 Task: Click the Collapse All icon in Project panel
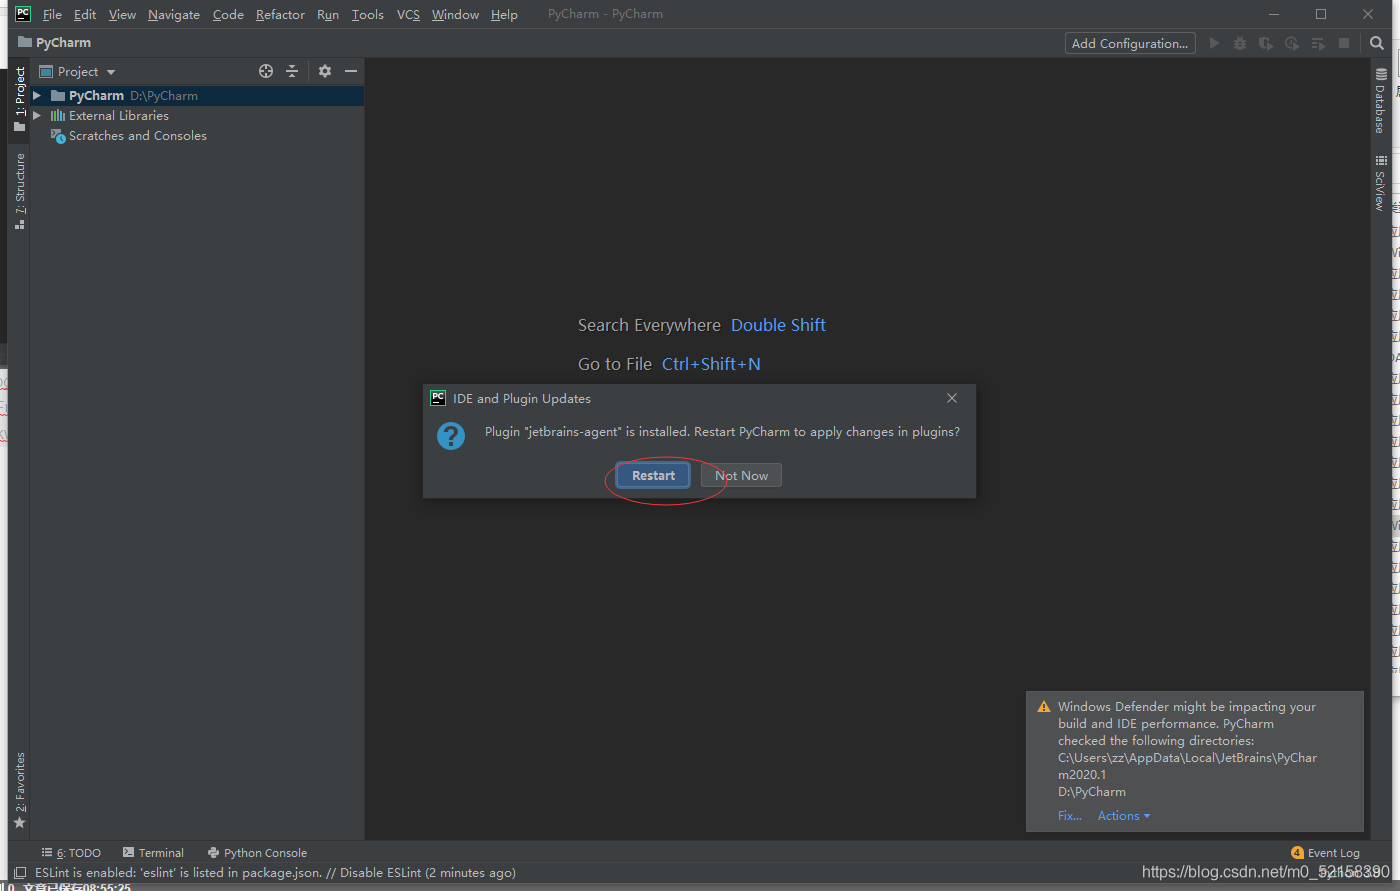[x=292, y=71]
